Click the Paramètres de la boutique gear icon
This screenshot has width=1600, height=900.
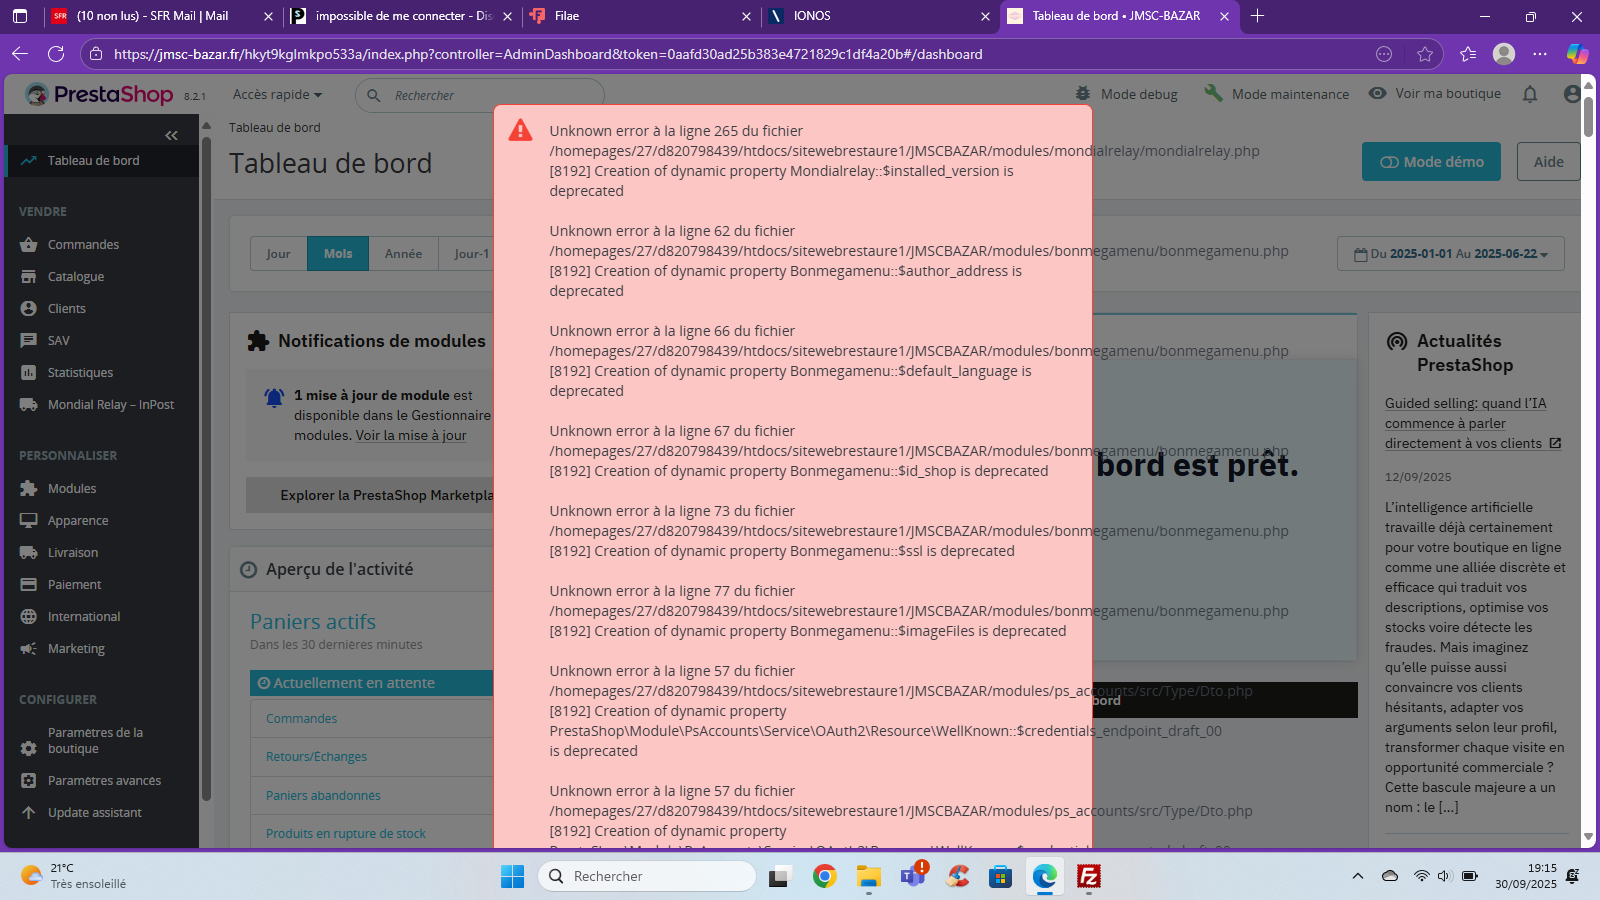coord(28,748)
